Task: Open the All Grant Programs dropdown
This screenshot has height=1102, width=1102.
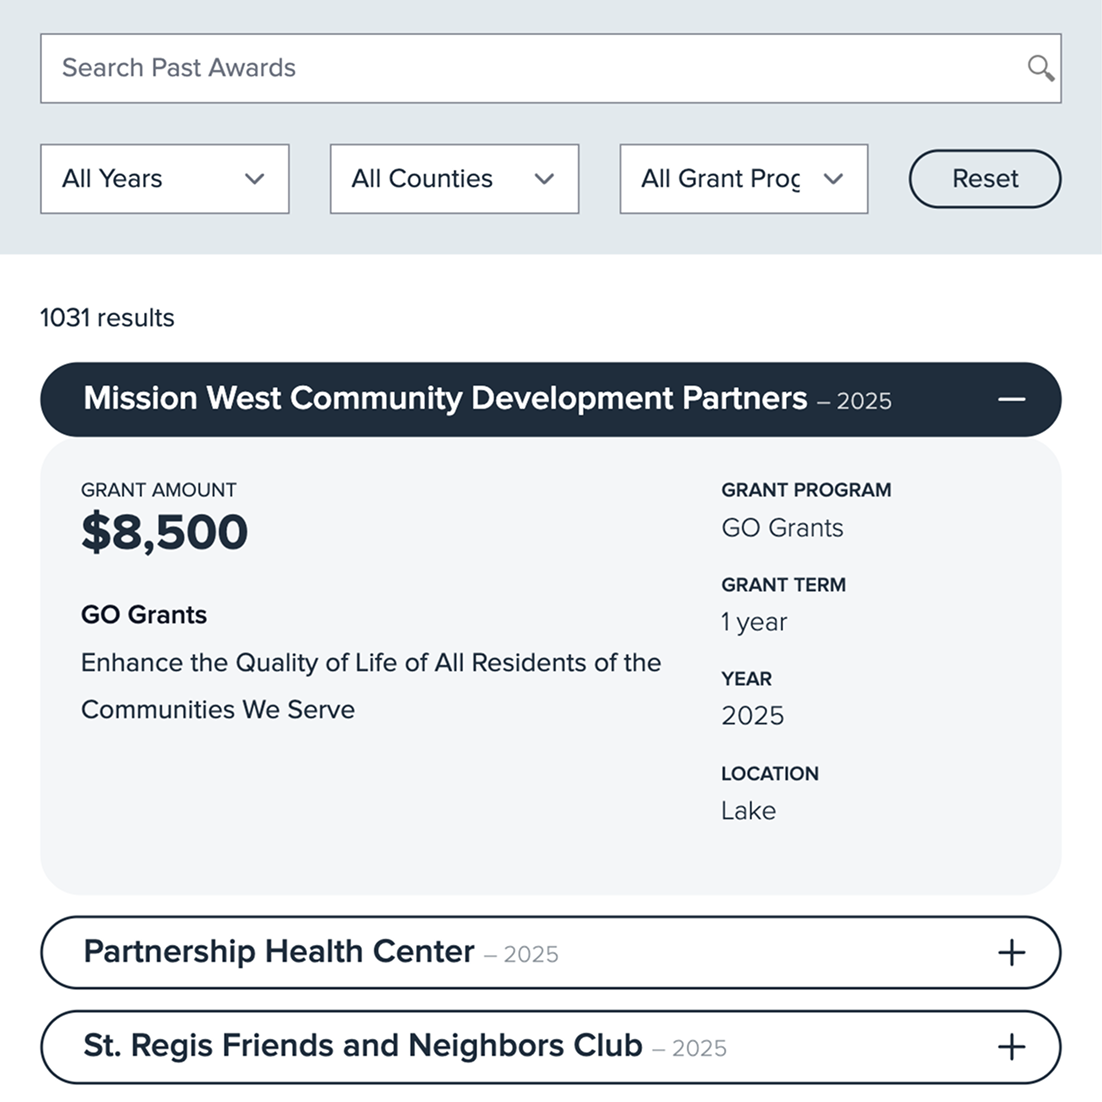Action: click(743, 179)
